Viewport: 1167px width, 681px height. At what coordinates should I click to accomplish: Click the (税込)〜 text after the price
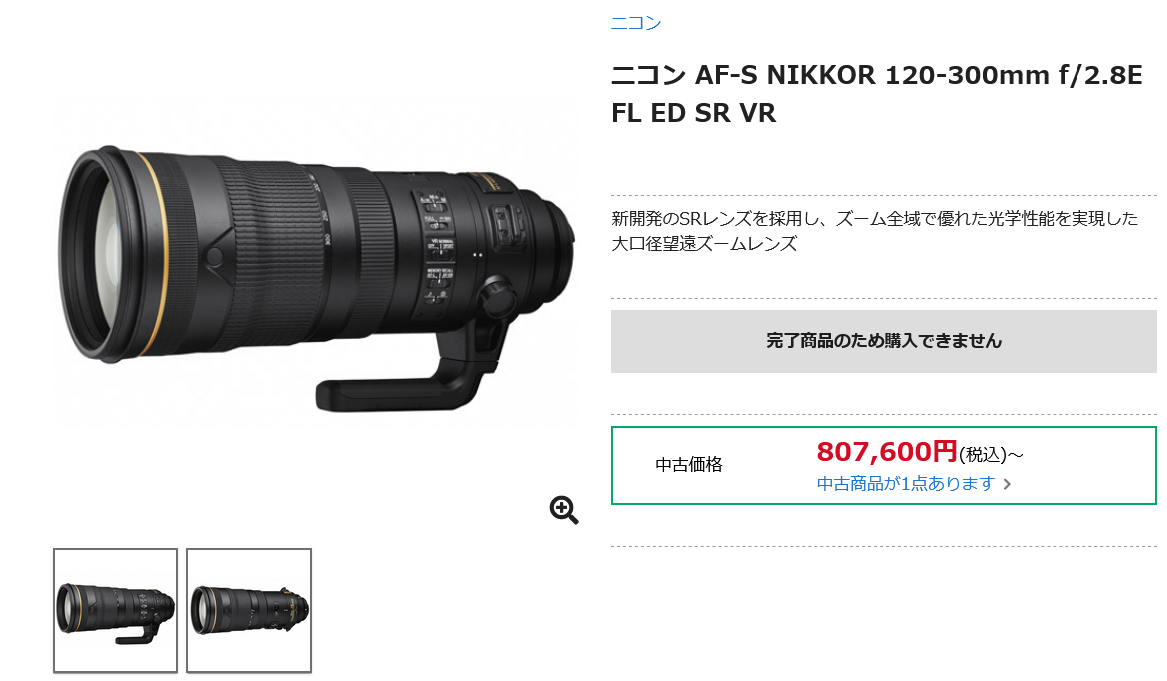[991, 454]
